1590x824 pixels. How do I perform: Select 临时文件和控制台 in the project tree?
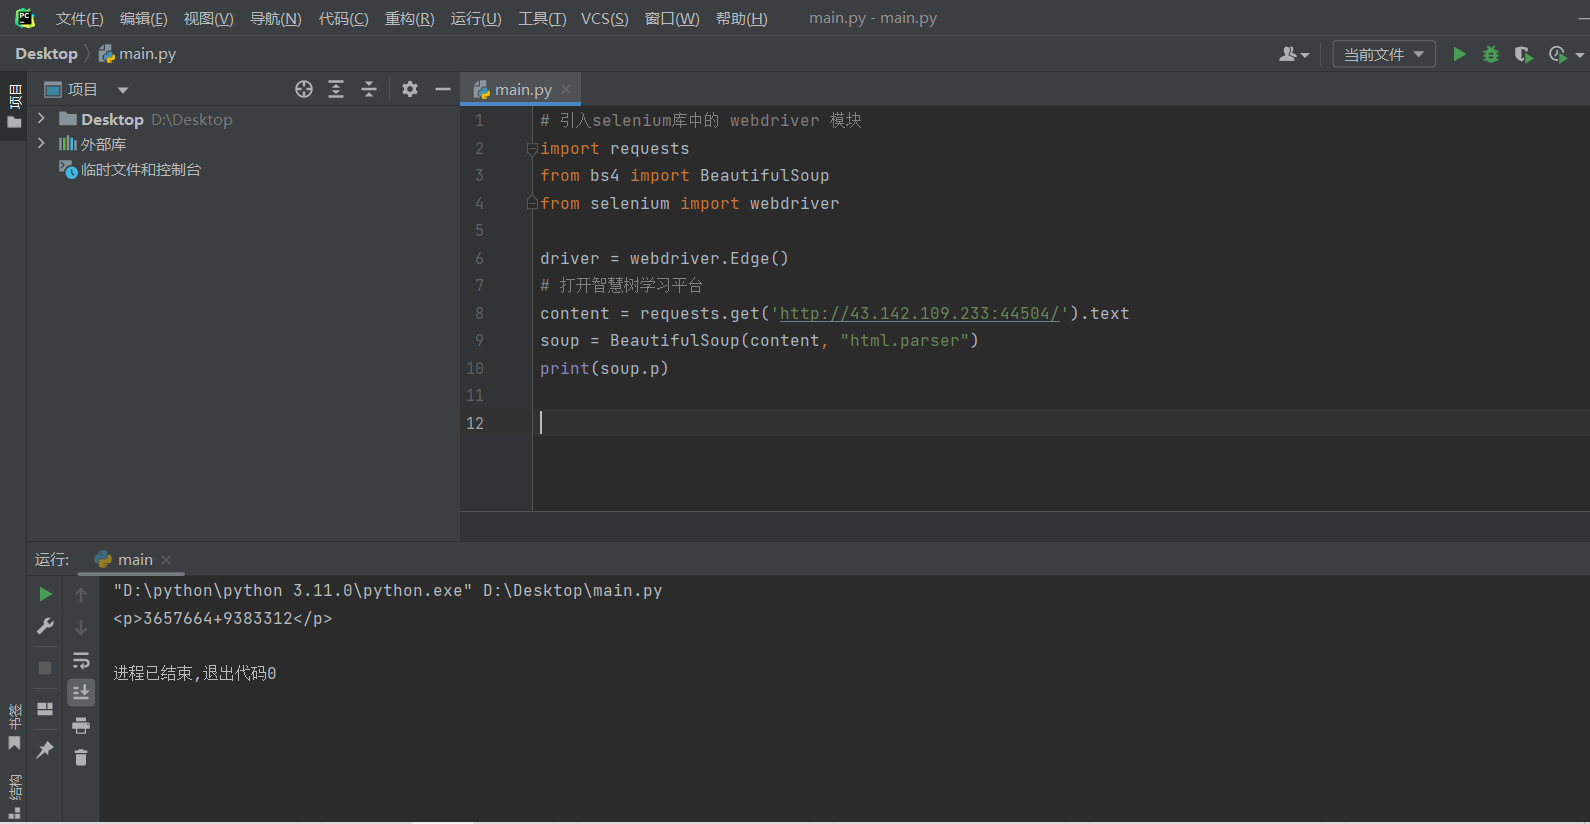click(140, 170)
